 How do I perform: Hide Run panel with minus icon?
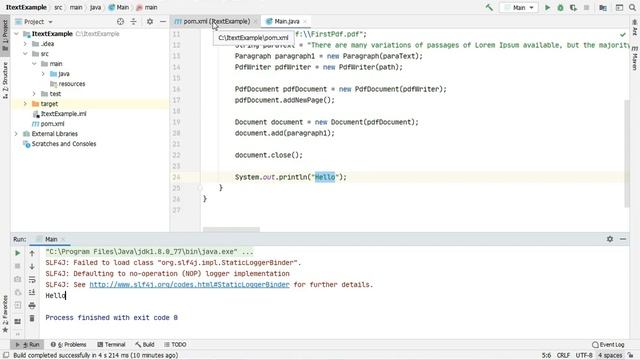[x=623, y=239]
